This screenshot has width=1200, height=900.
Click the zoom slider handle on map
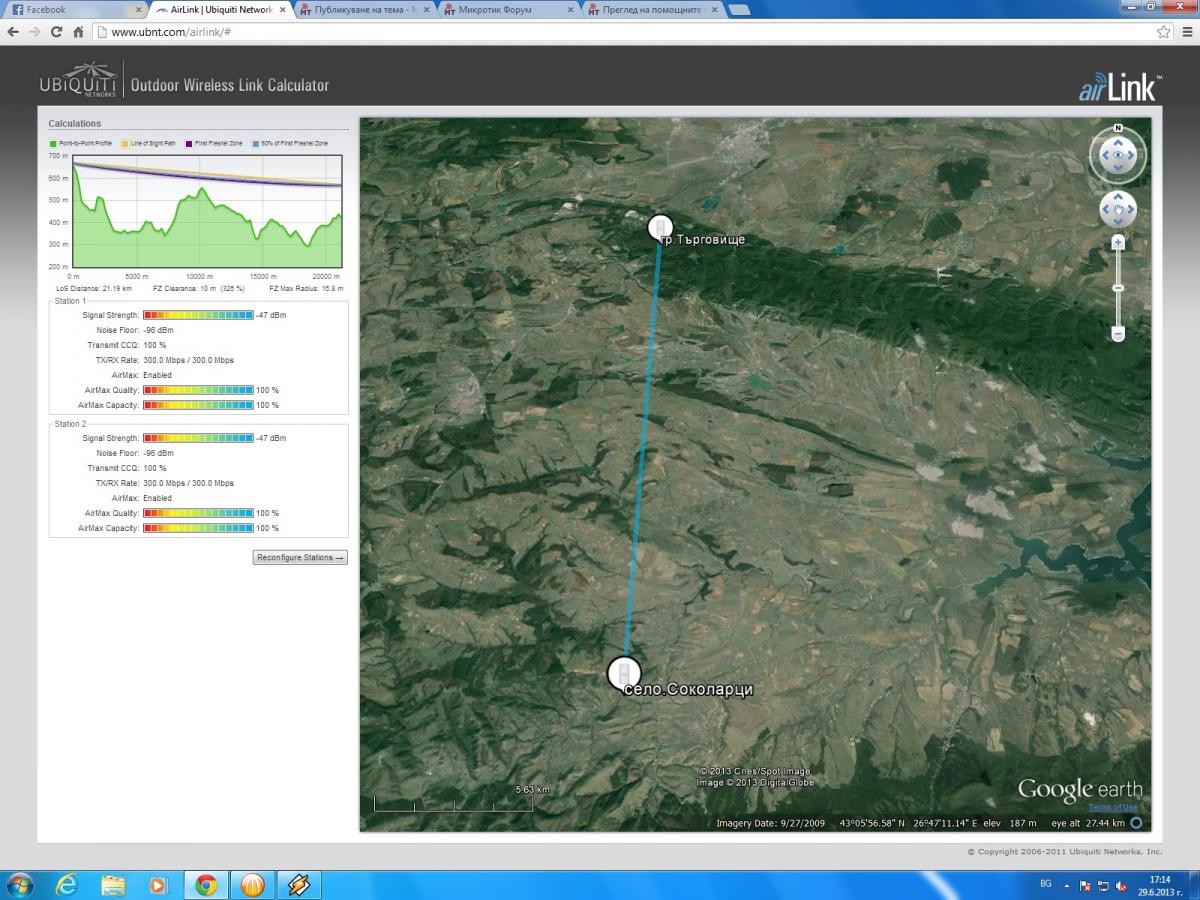(1118, 288)
